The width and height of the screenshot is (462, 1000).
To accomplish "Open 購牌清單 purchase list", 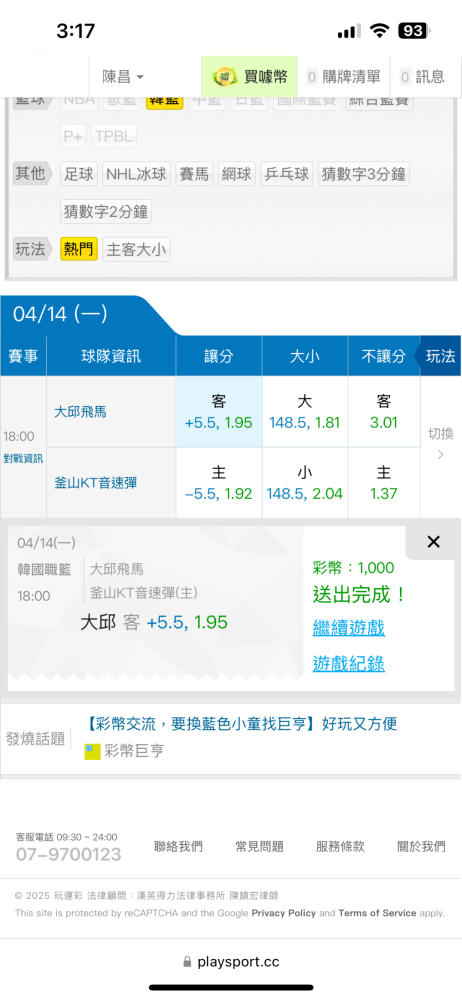I will 344,77.
